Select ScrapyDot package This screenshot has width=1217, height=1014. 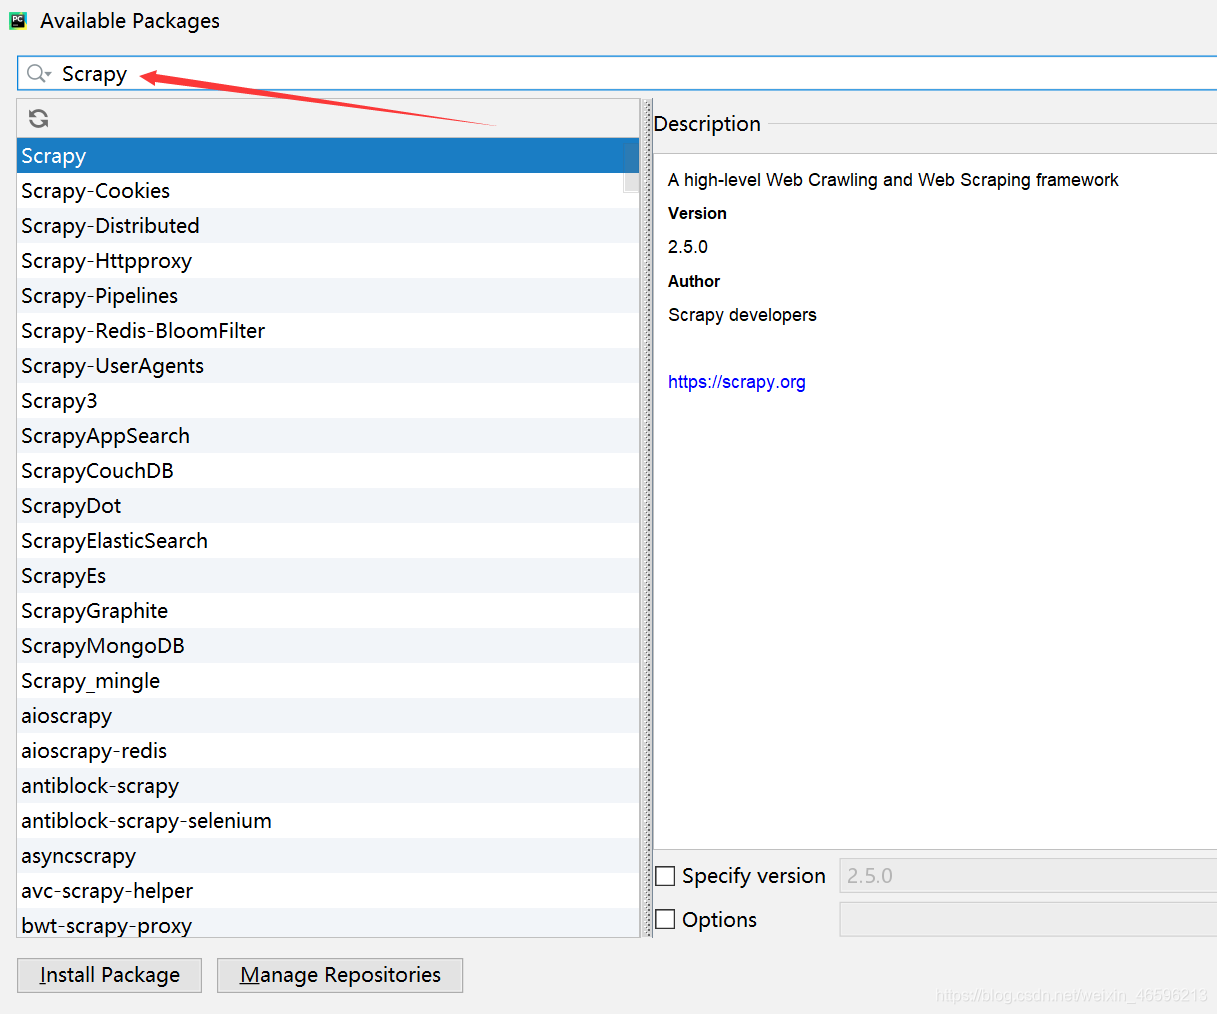click(328, 506)
